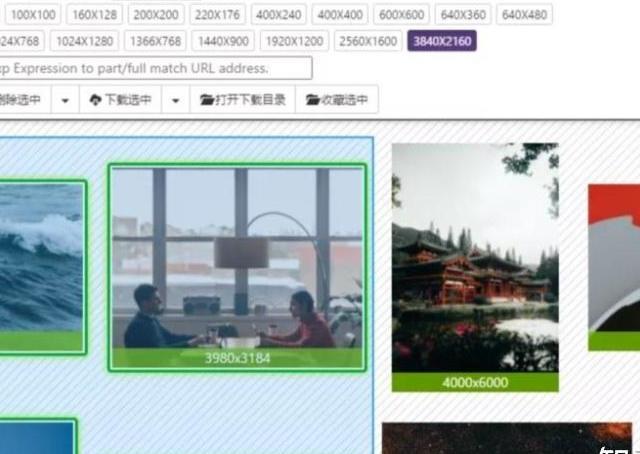Select the 600X600 size filter

(402, 15)
